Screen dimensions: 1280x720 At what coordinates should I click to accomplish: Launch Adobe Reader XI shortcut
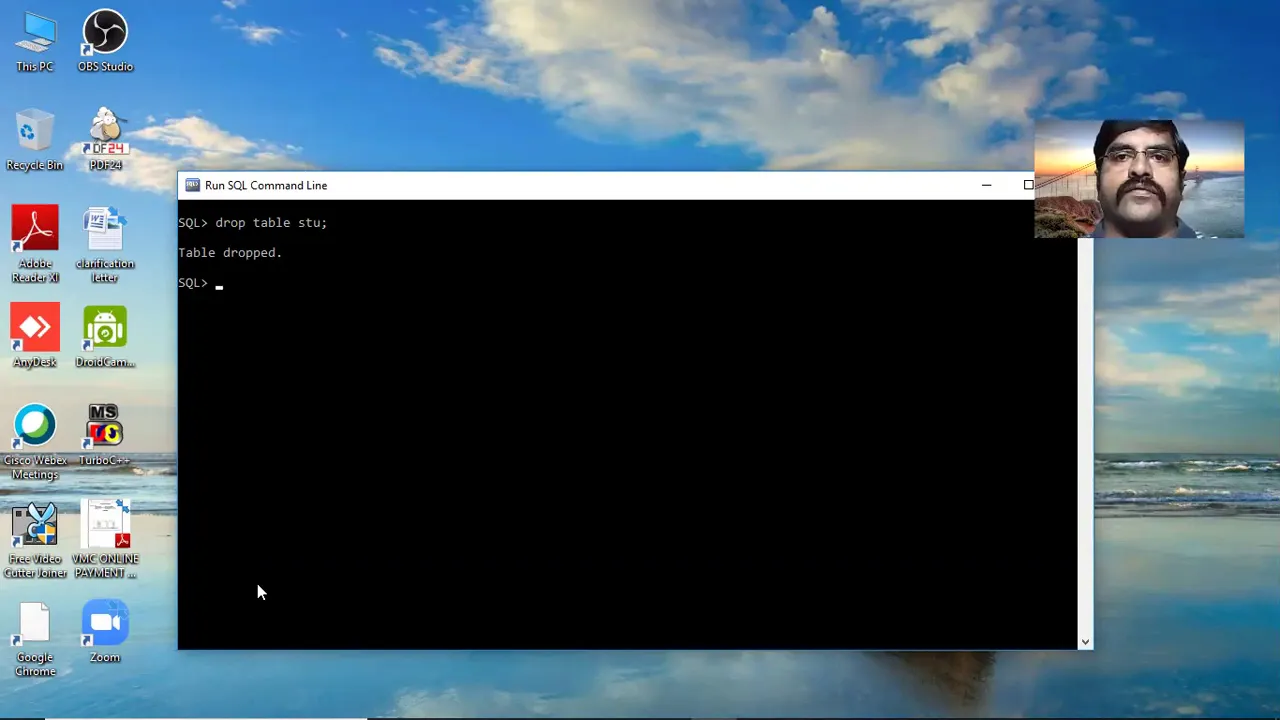[x=35, y=244]
